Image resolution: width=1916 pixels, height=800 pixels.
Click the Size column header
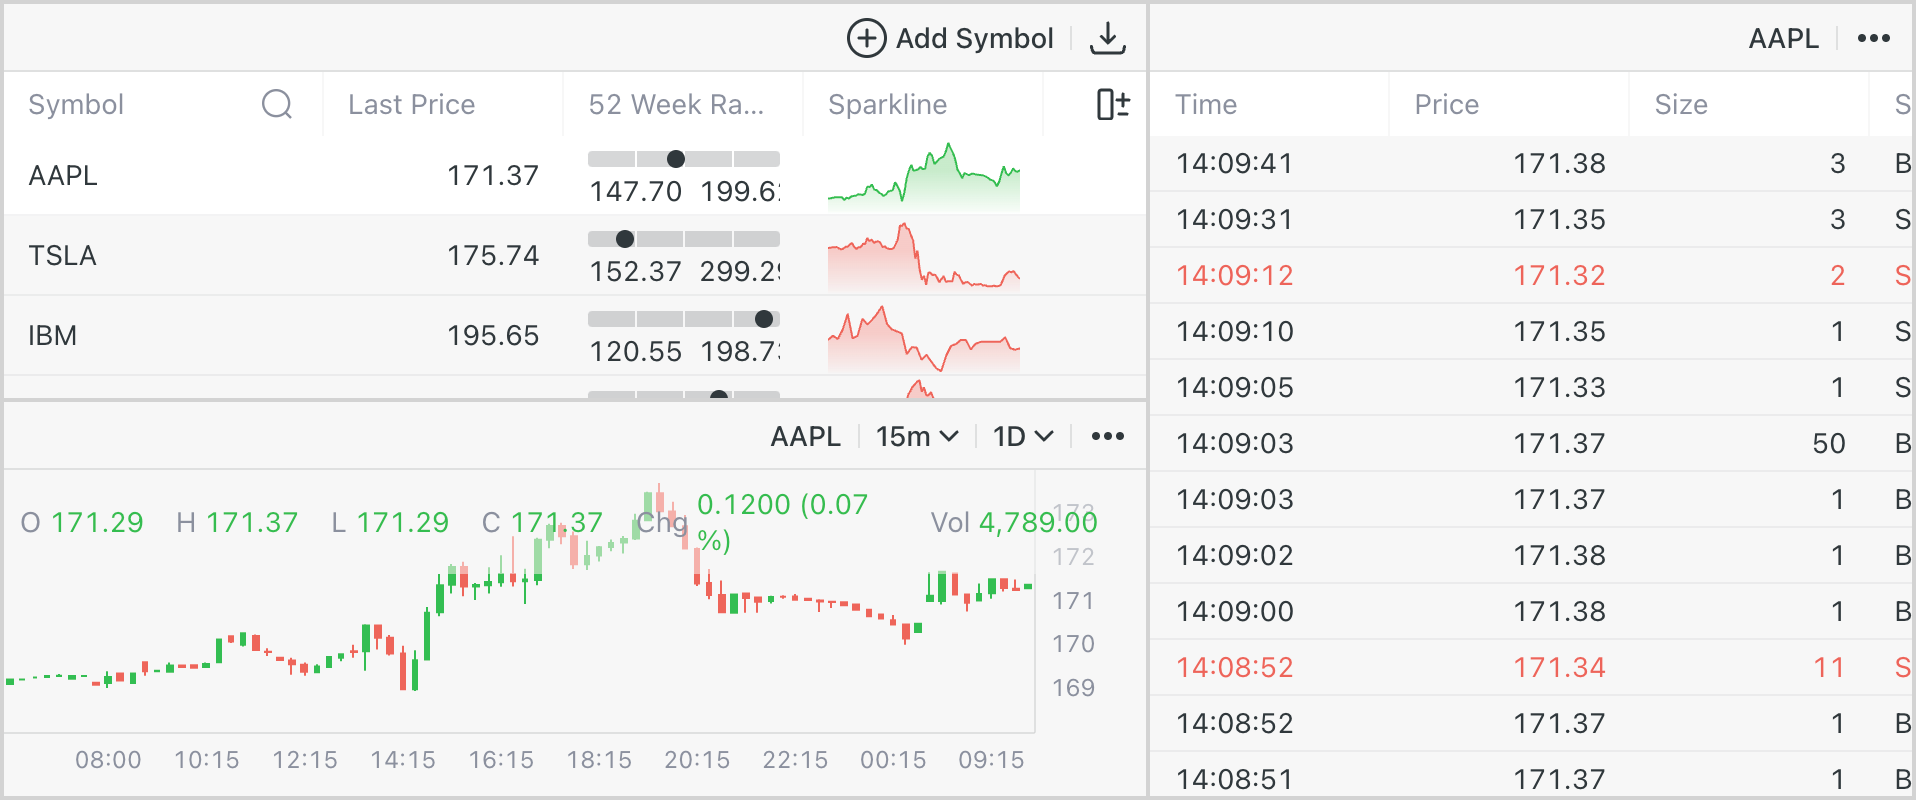(x=1681, y=104)
